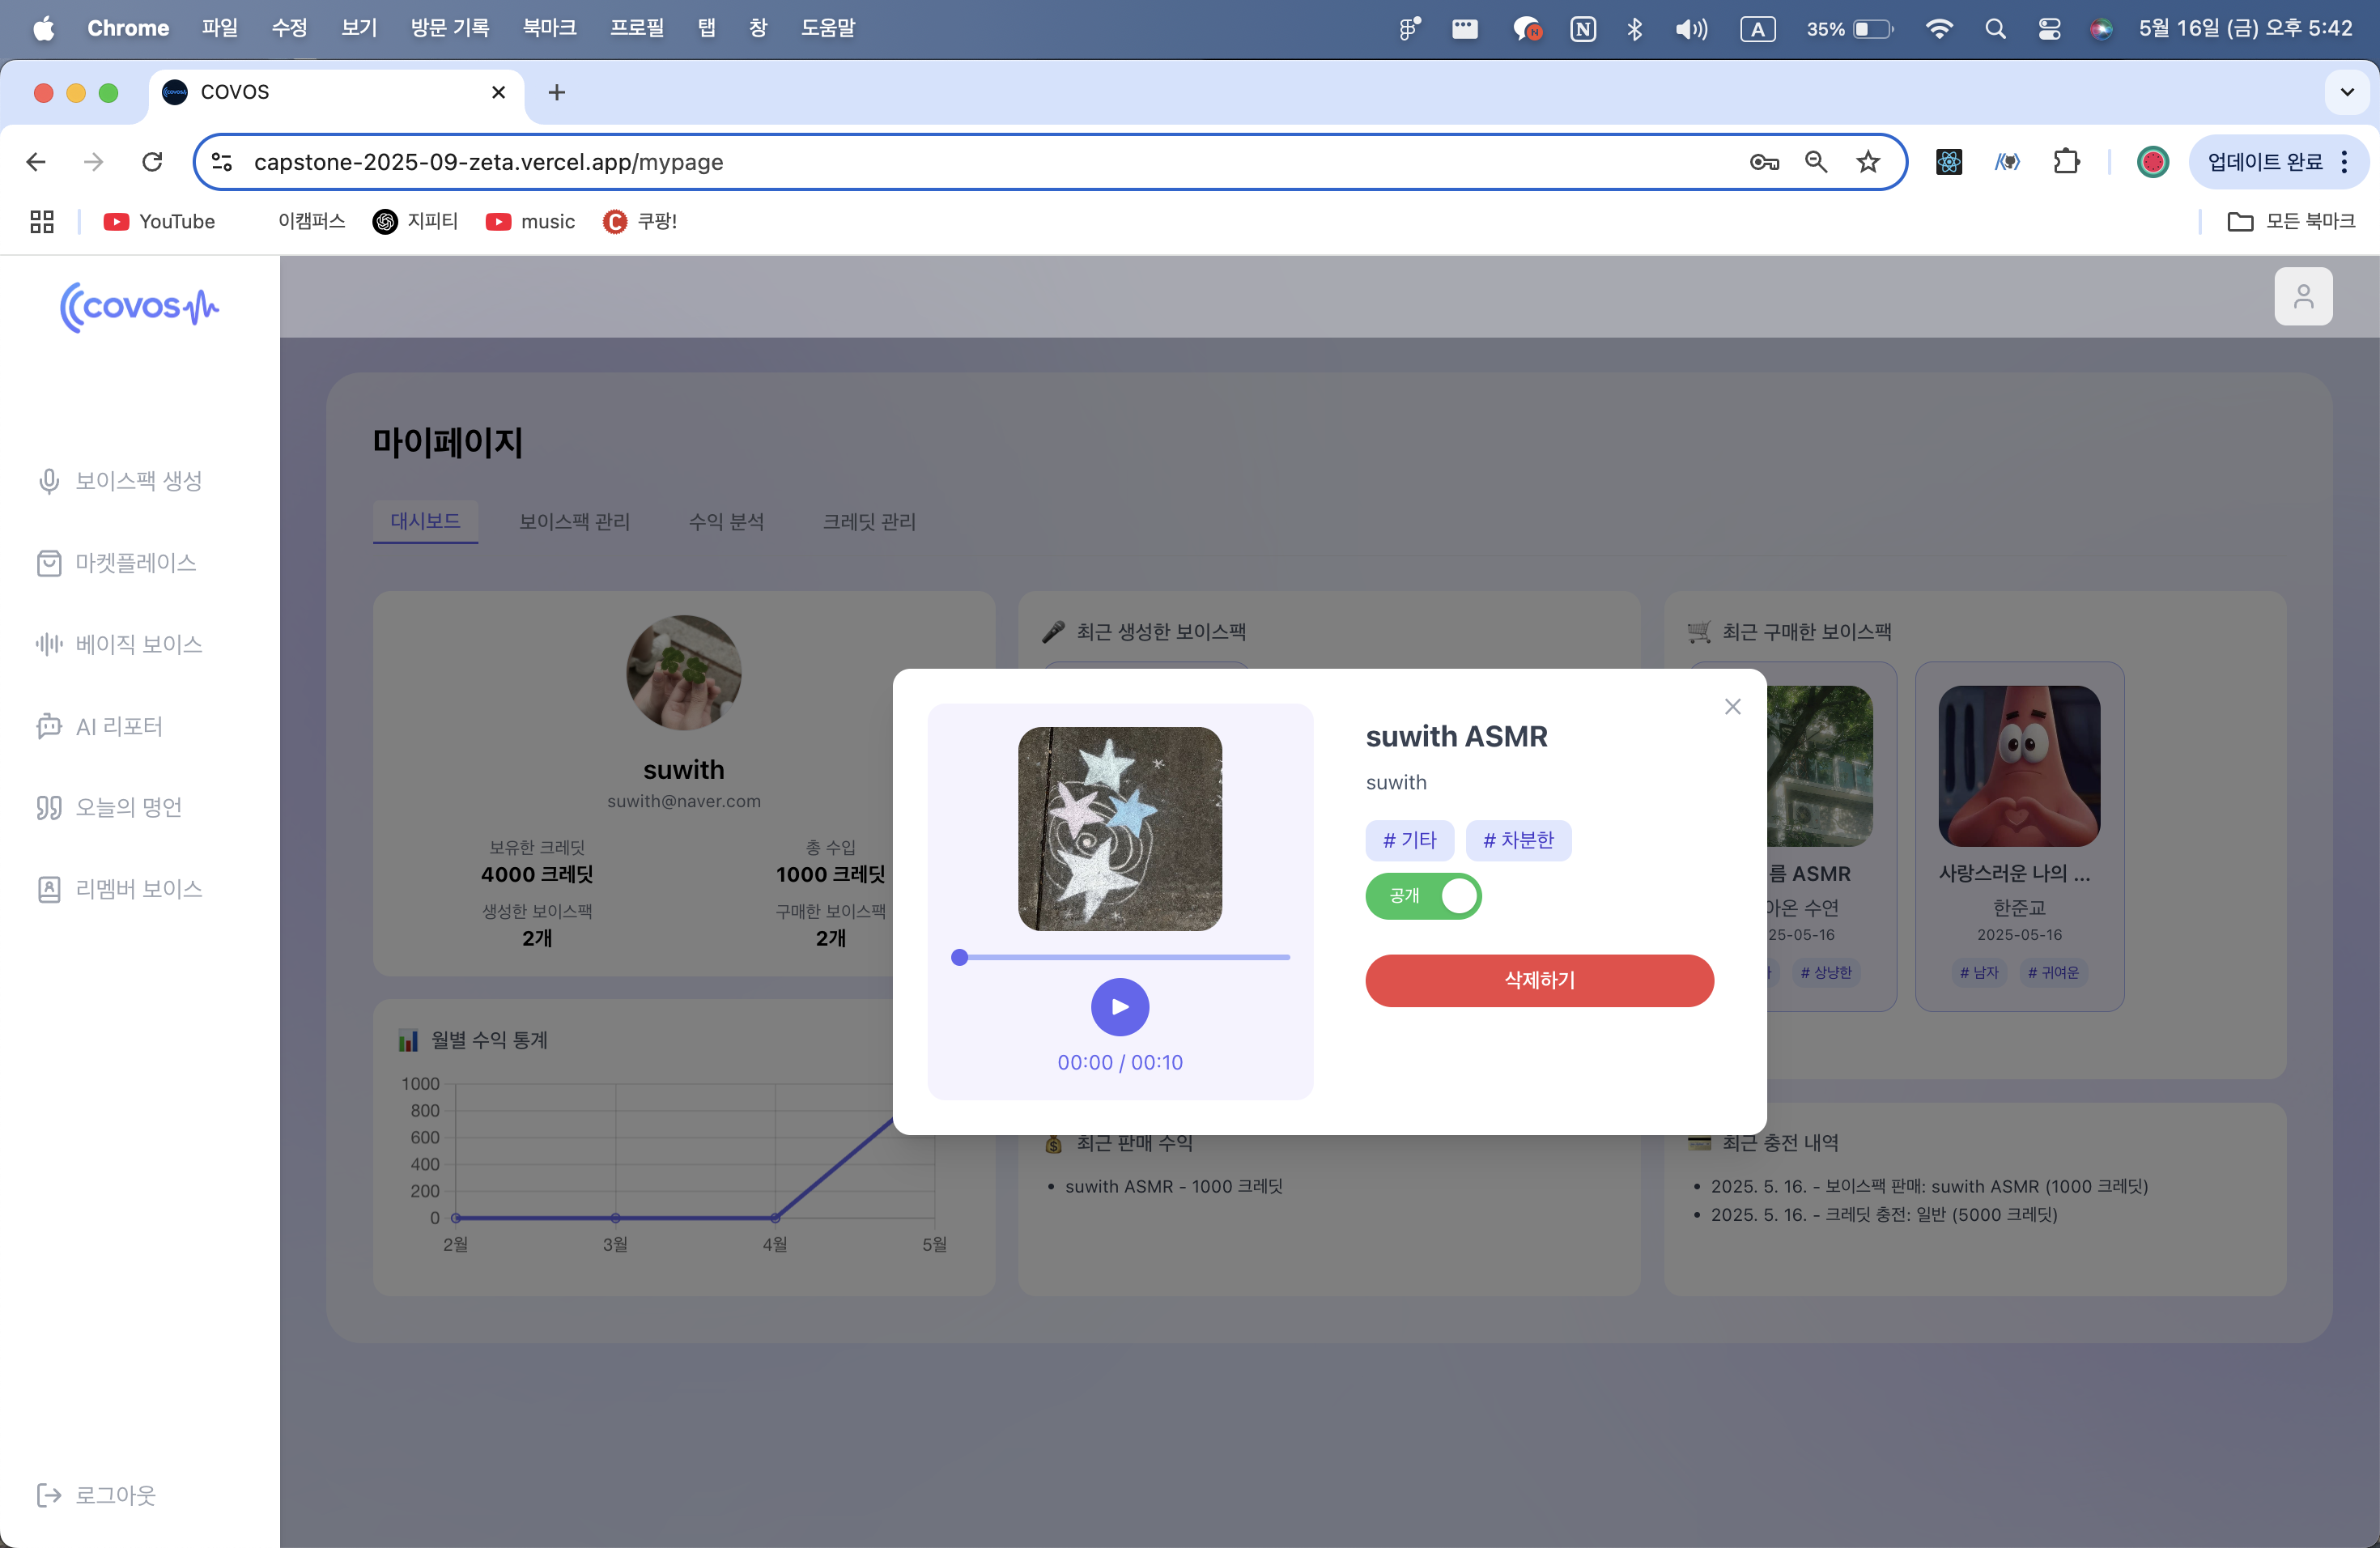Close the suwith ASMR modal dialog
The image size is (2380, 1548).
[1732, 706]
